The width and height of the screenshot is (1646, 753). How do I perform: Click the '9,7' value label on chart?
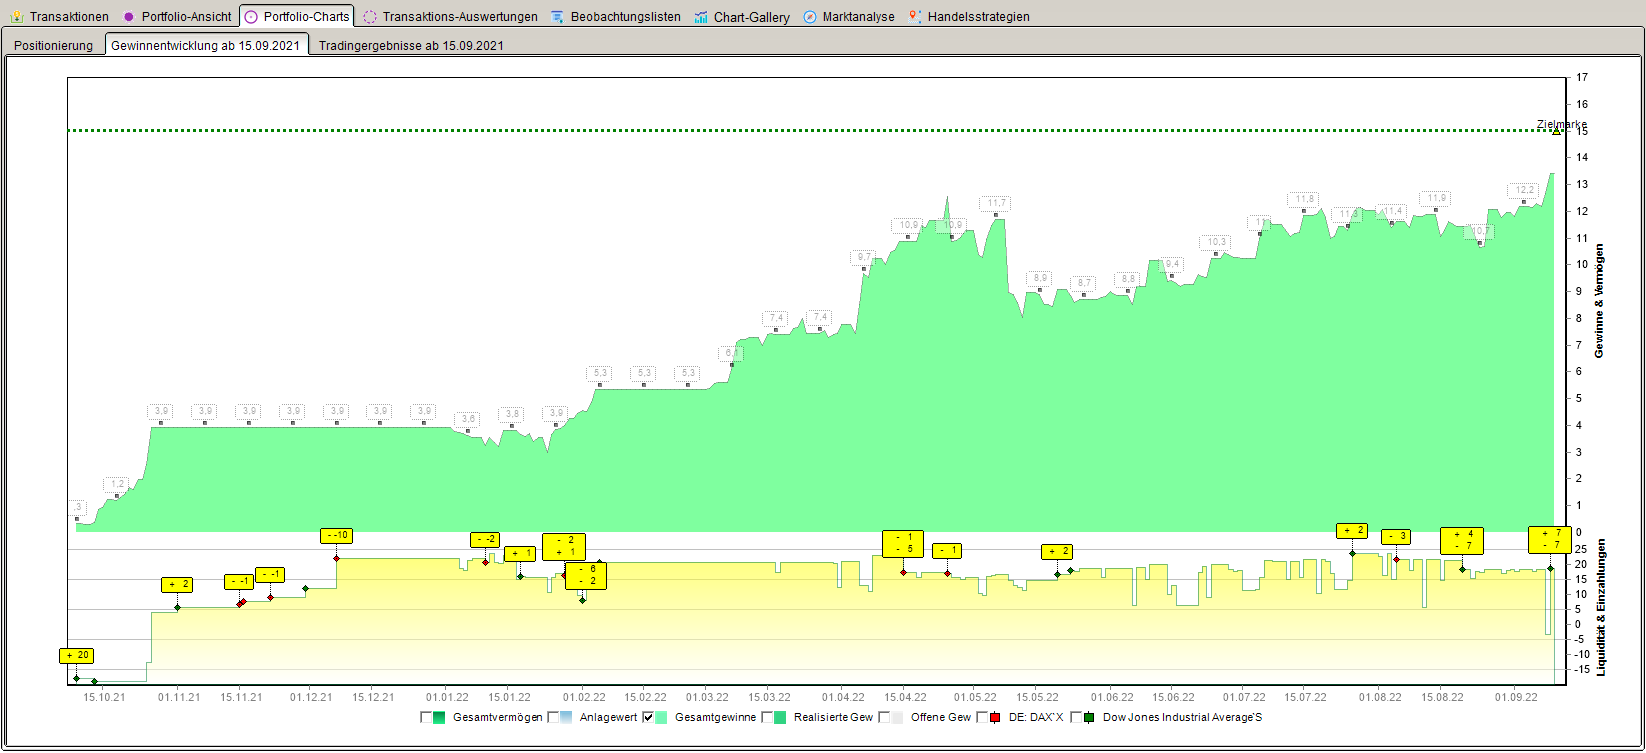864,257
